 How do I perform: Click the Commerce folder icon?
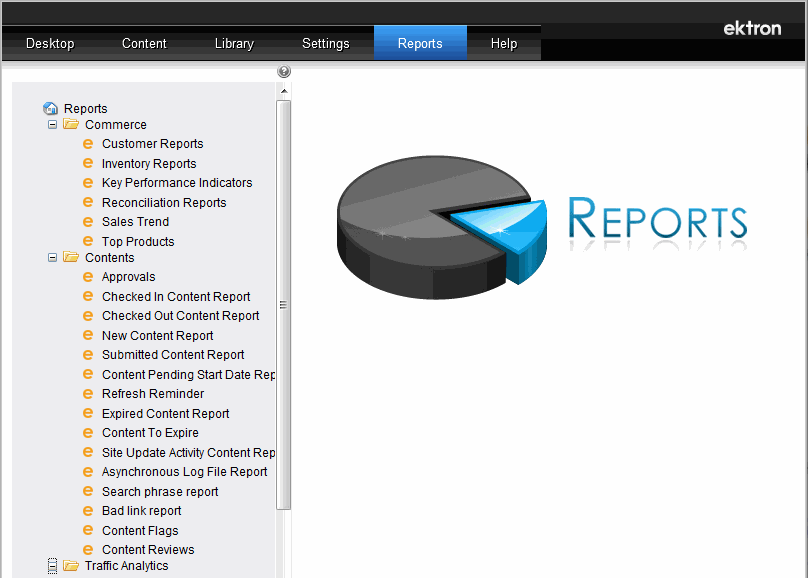tap(71, 124)
